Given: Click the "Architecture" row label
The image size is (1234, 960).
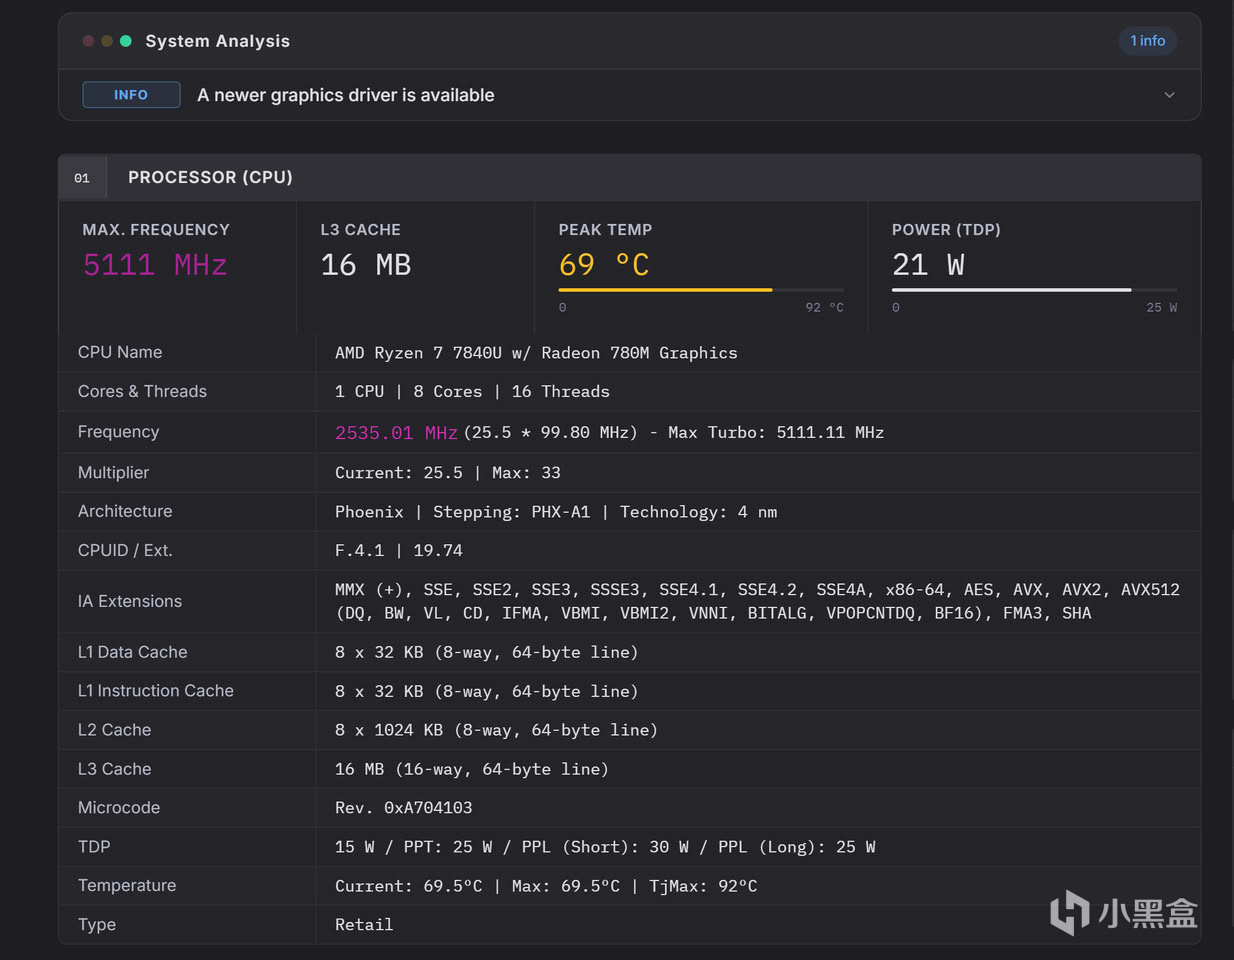Looking at the screenshot, I should click(125, 511).
